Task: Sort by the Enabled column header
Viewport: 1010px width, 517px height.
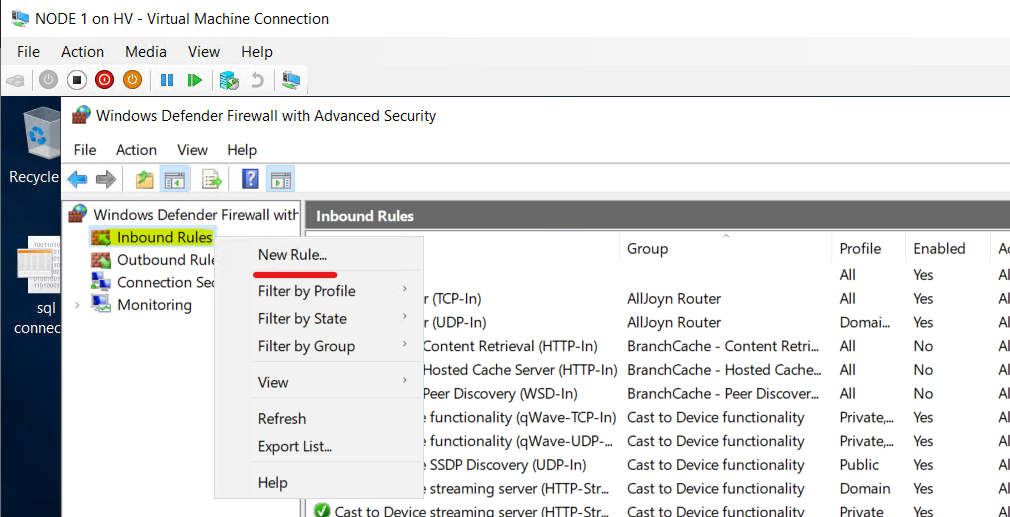Action: pyautogui.click(x=948, y=249)
